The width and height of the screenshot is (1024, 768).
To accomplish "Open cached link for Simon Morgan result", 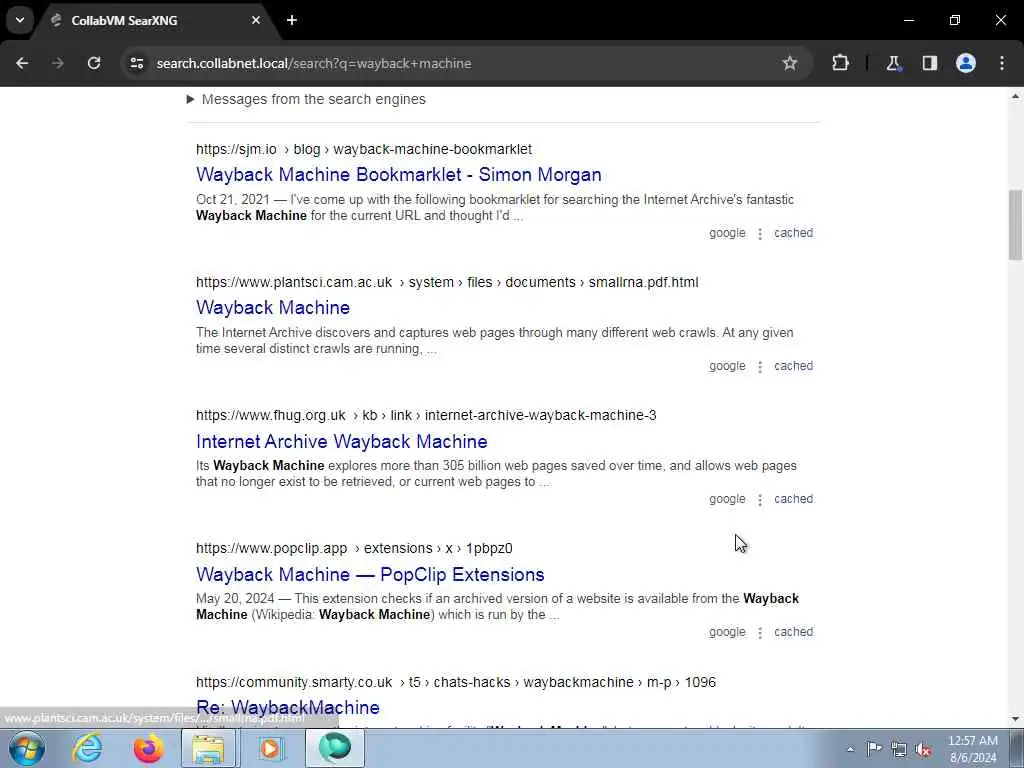I will pos(793,233).
